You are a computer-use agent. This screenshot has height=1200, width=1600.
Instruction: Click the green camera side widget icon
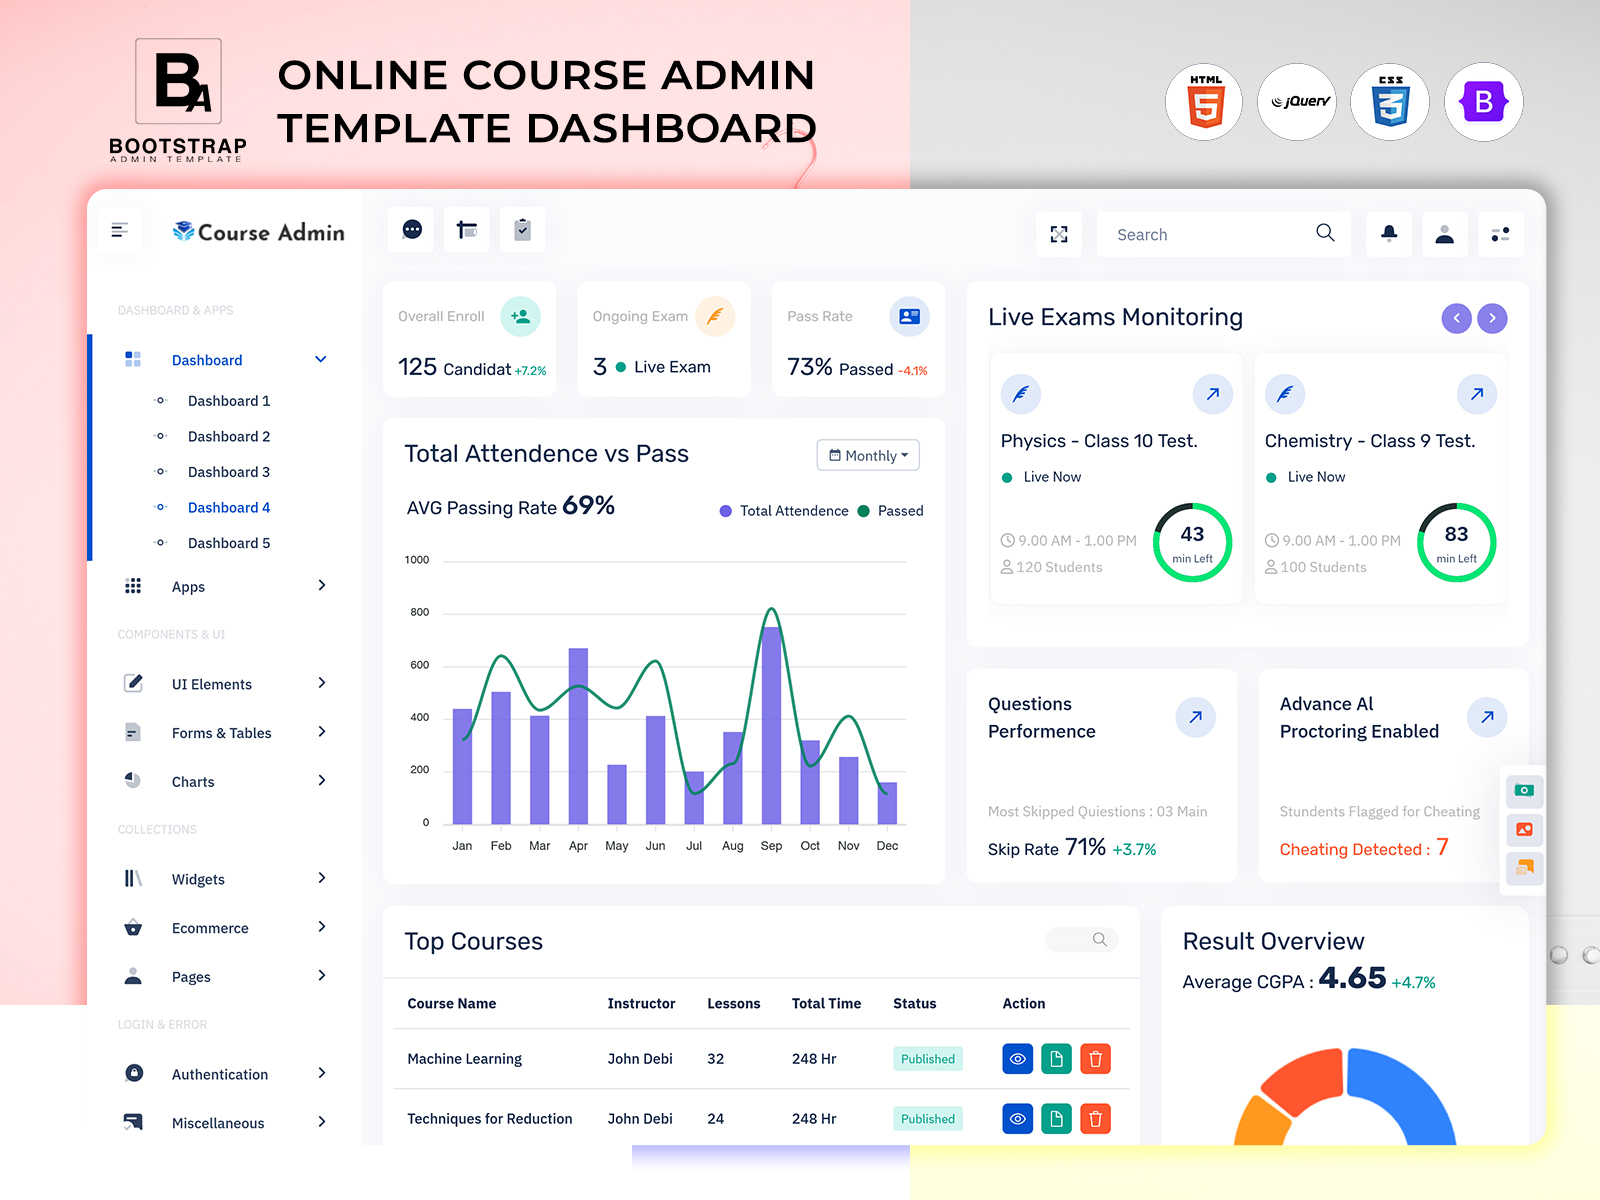coord(1524,791)
